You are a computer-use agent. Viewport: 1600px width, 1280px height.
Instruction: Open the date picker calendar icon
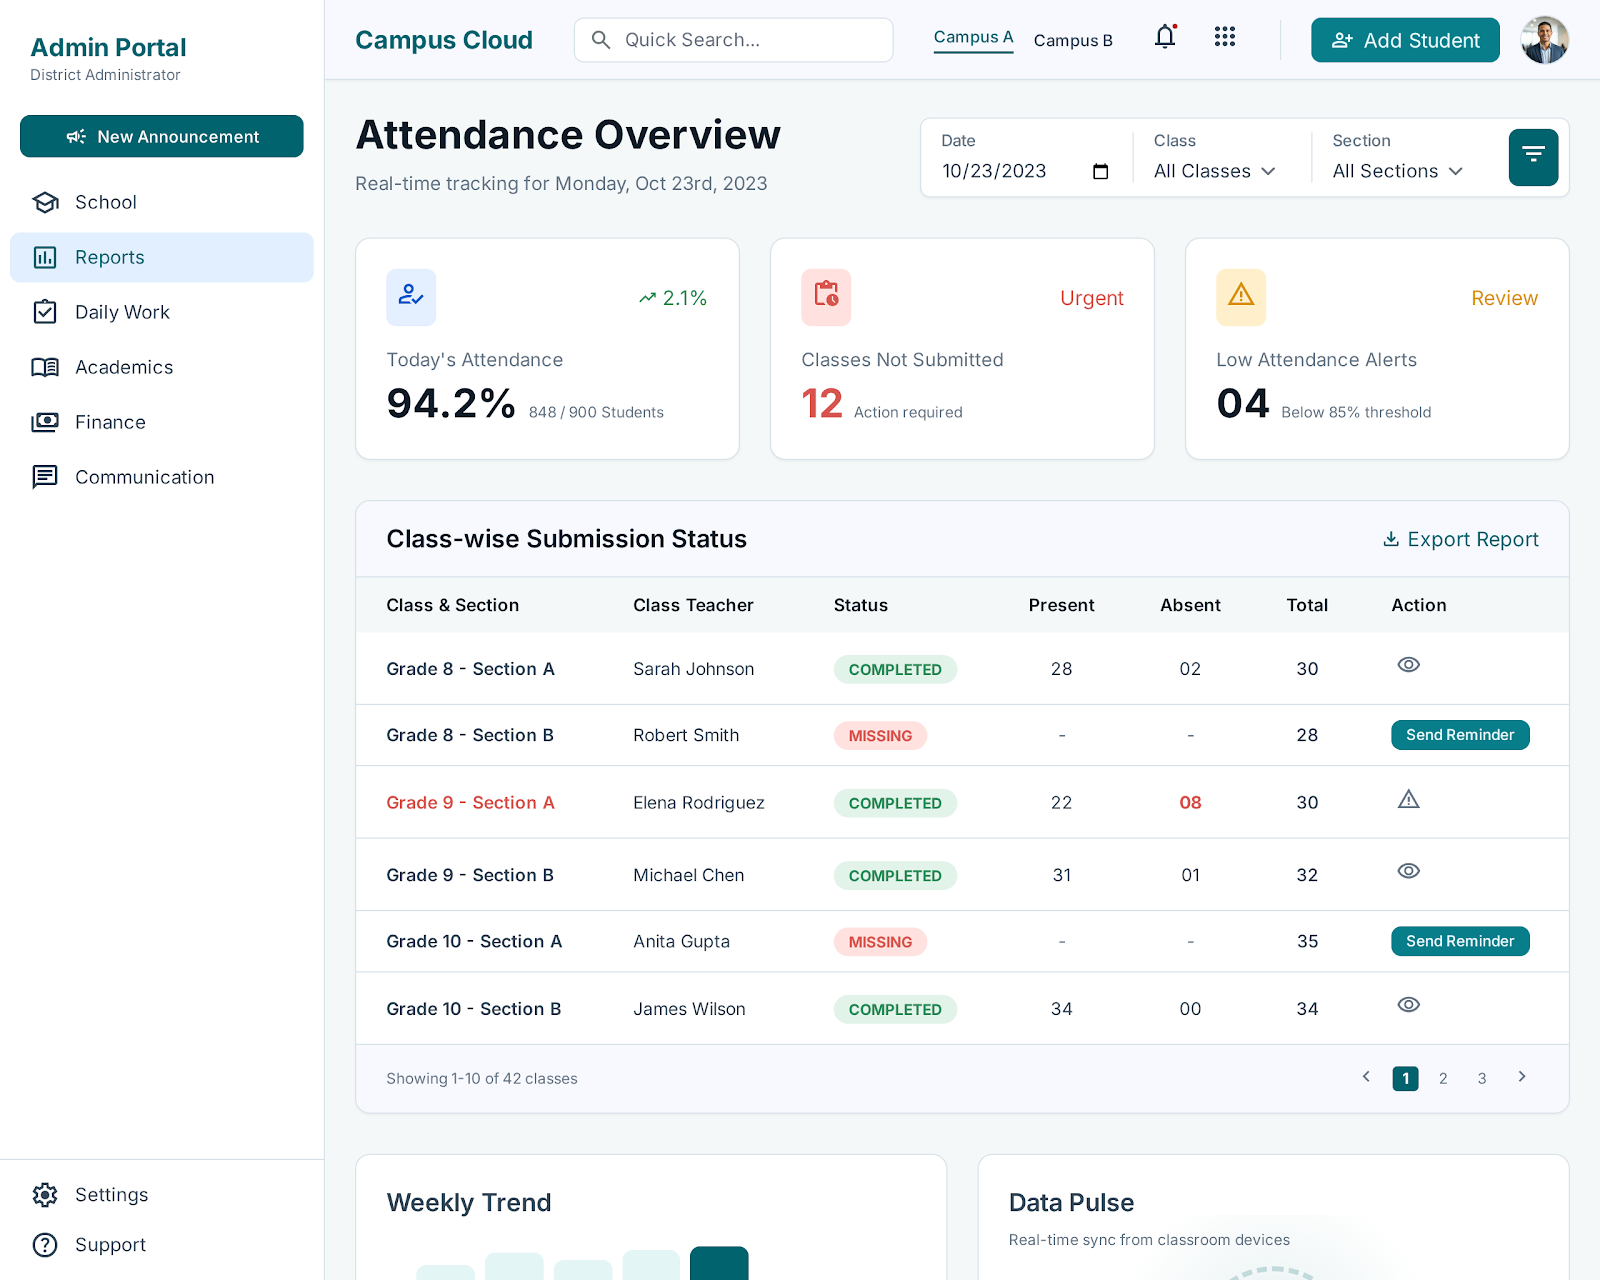pos(1101,171)
